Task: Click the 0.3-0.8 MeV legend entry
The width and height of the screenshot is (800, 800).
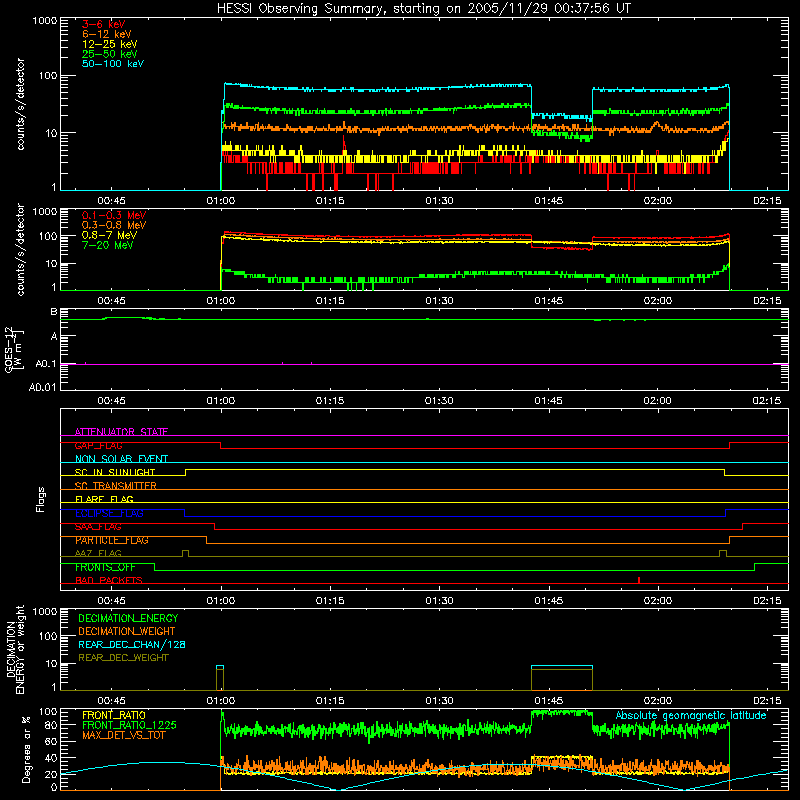Action: [x=114, y=225]
